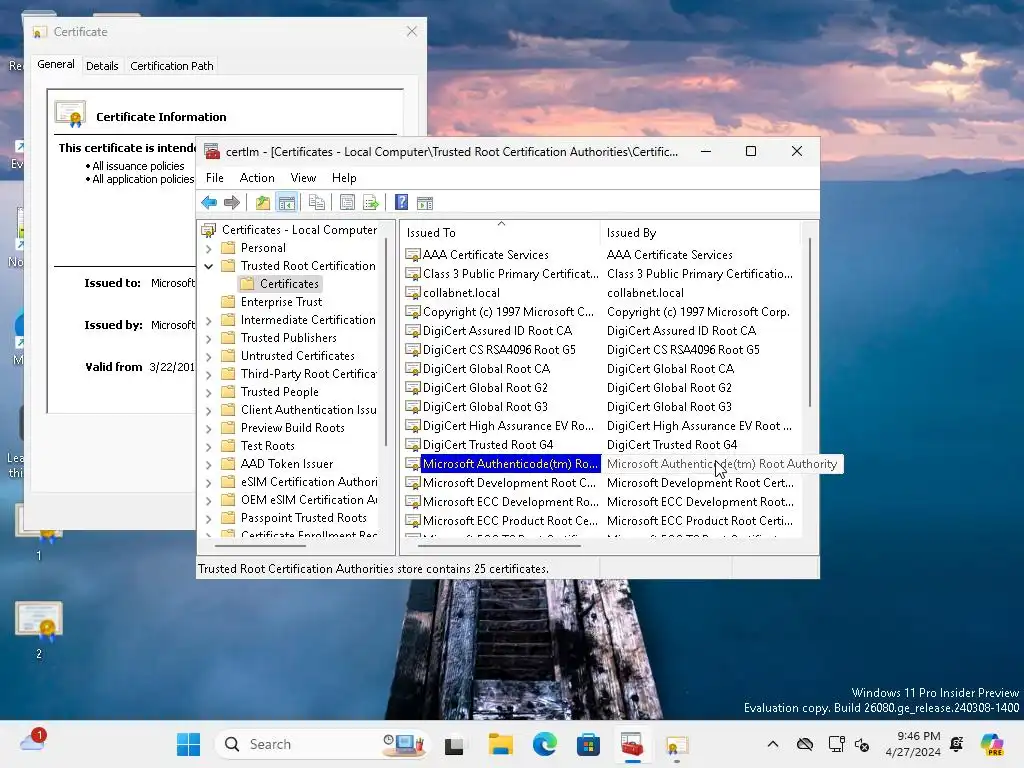Switch to Certification Path tab

click(x=172, y=65)
